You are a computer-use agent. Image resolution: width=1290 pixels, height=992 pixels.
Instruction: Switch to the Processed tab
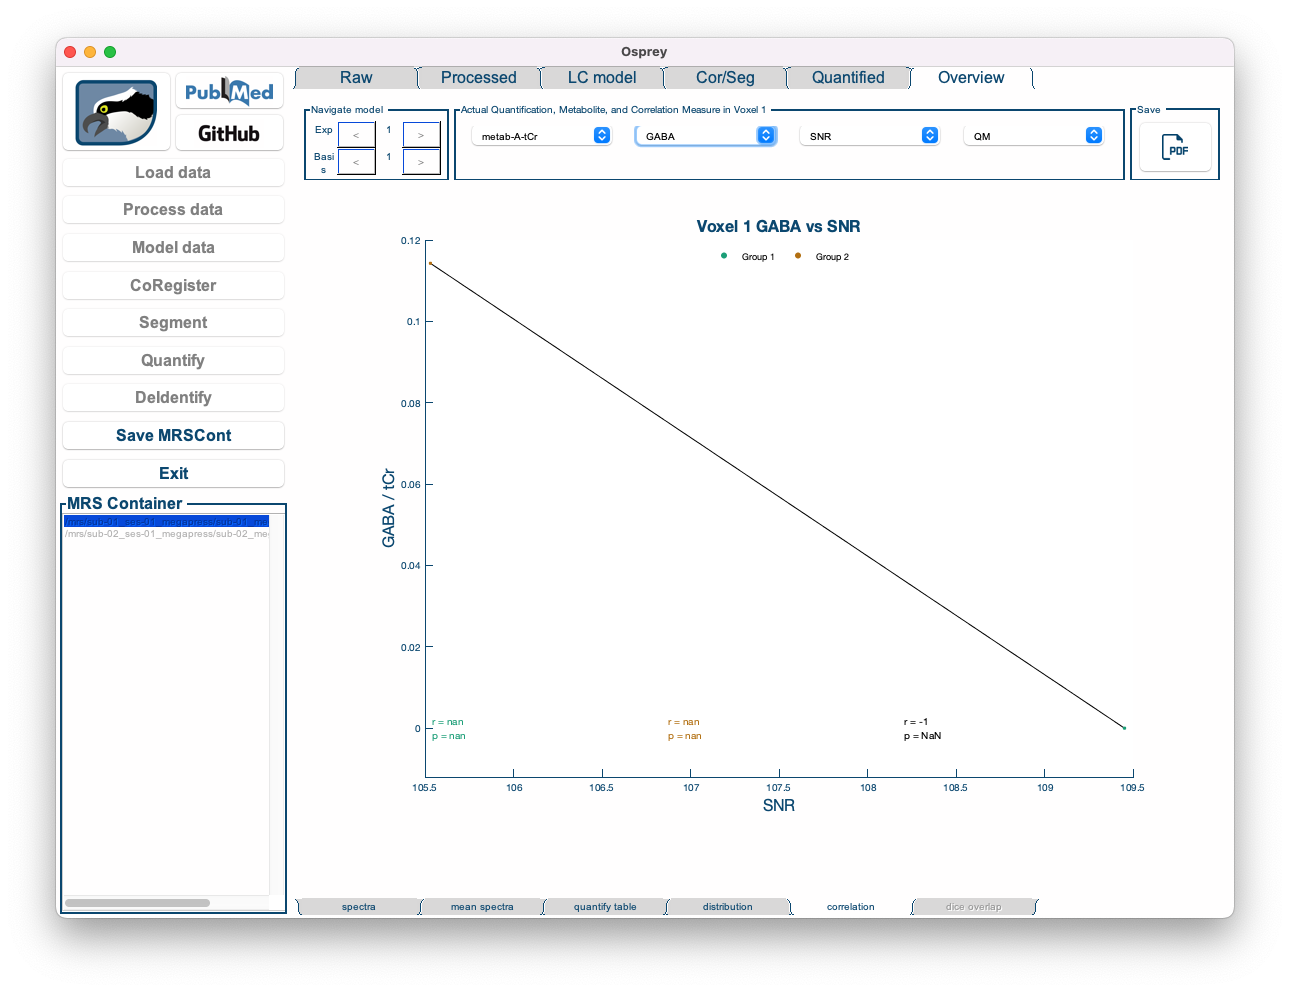tap(479, 78)
